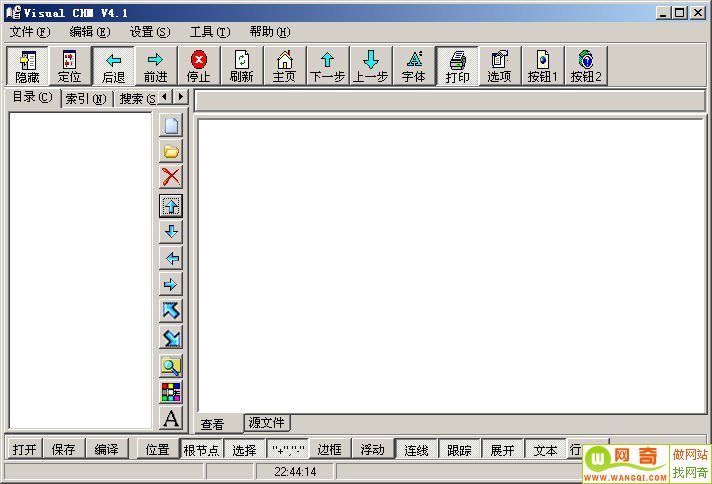Screen dimensions: 712x484
Task: Switch to the 索引(N) tab
Action: (x=86, y=99)
